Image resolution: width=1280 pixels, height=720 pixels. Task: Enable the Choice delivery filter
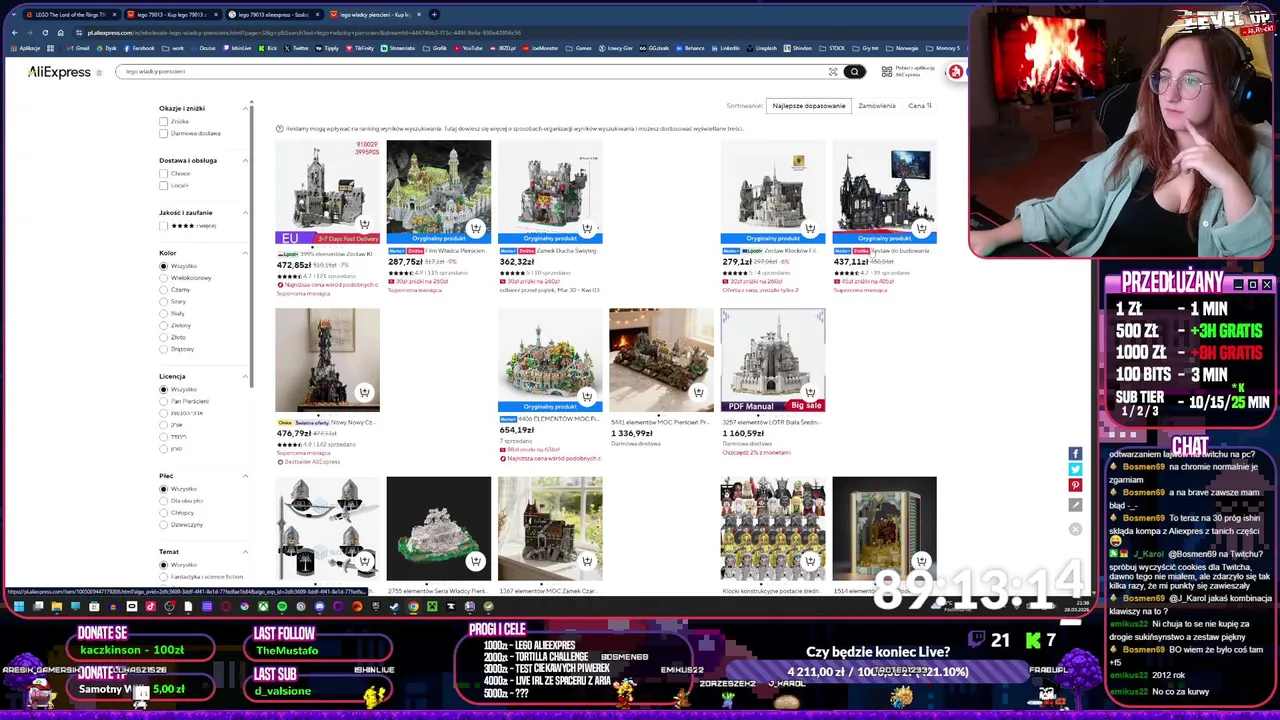click(x=163, y=173)
